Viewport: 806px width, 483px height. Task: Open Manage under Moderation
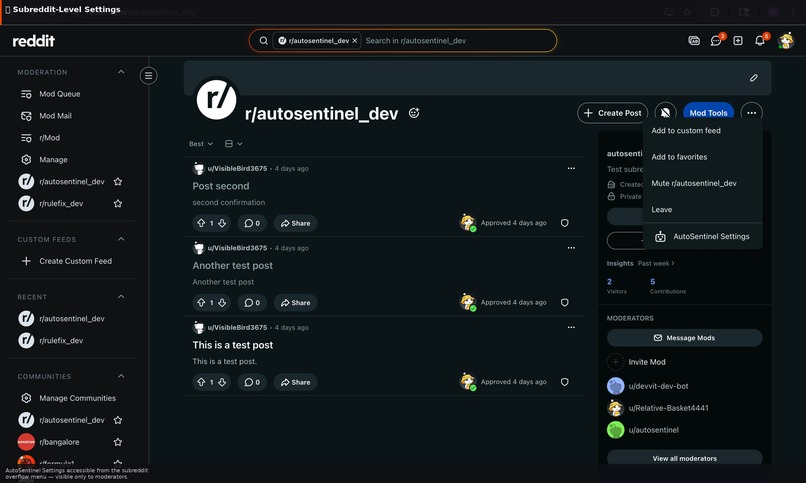click(53, 160)
